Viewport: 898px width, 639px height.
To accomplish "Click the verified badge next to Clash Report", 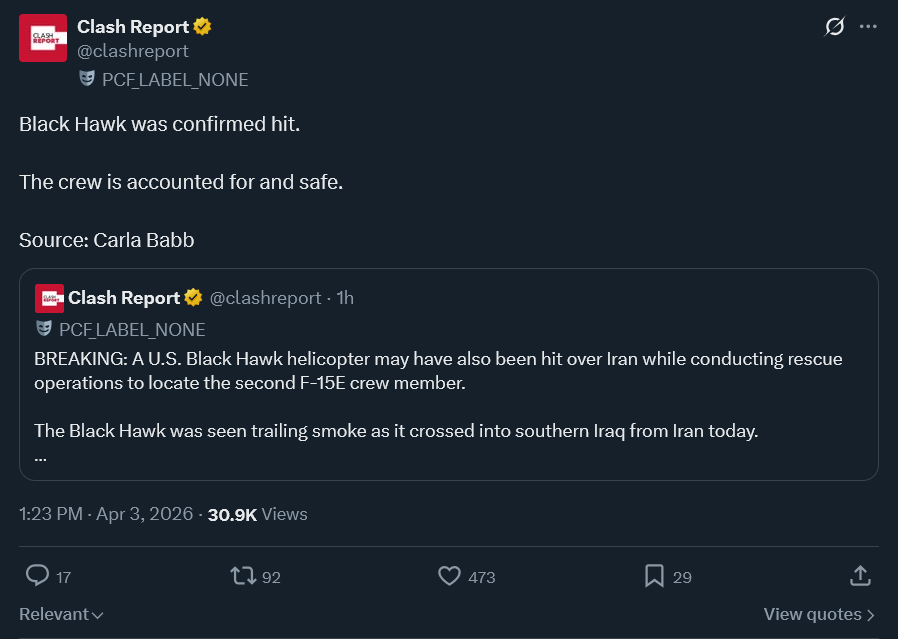I will [202, 26].
